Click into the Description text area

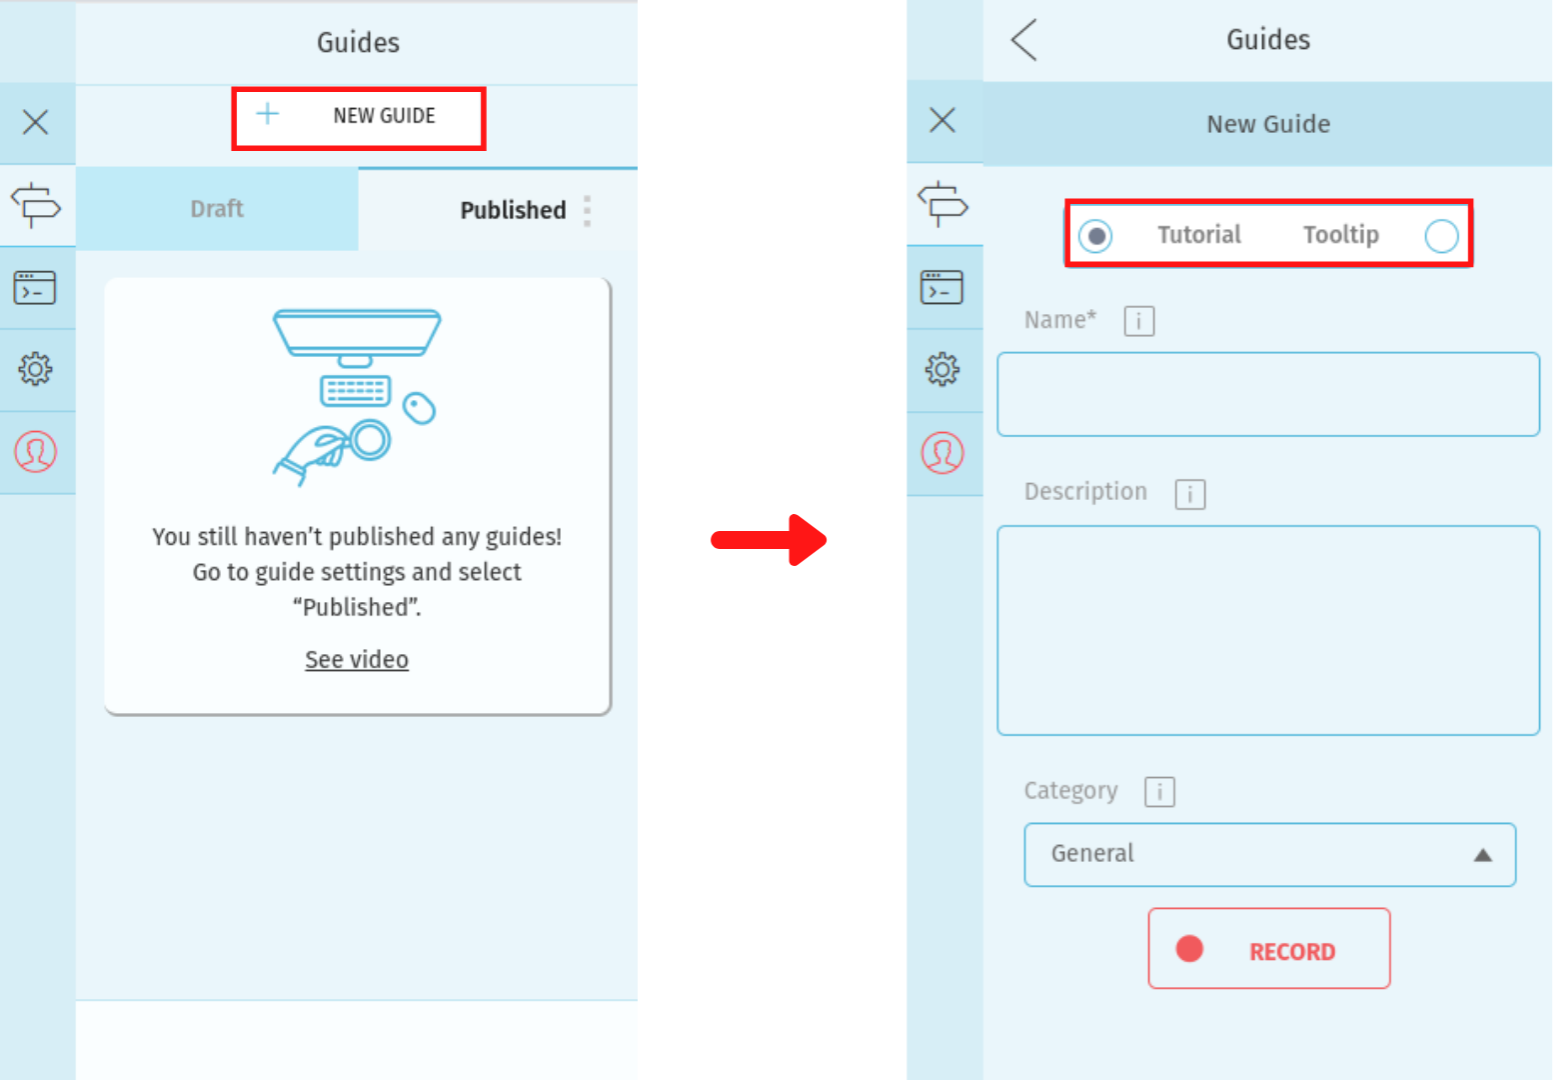point(1267,630)
